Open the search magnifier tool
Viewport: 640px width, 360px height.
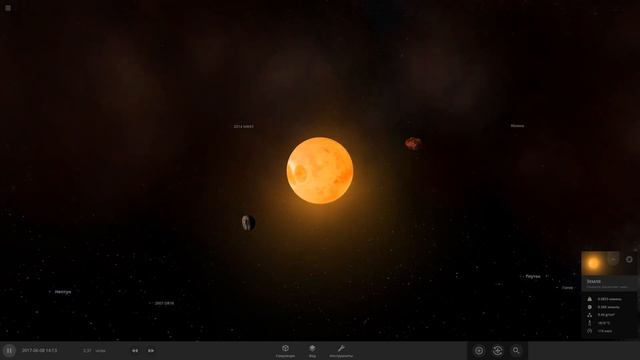tap(516, 351)
